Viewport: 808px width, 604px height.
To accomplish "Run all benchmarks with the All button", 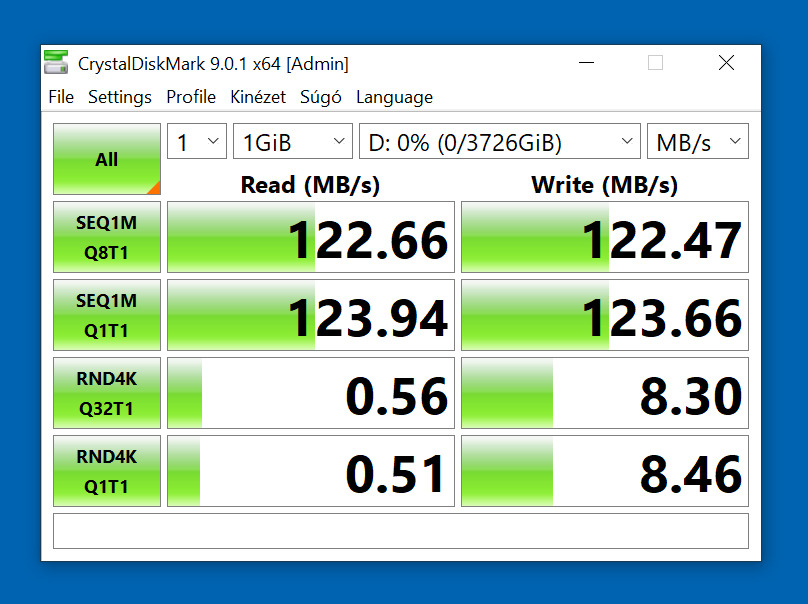I will pos(107,159).
